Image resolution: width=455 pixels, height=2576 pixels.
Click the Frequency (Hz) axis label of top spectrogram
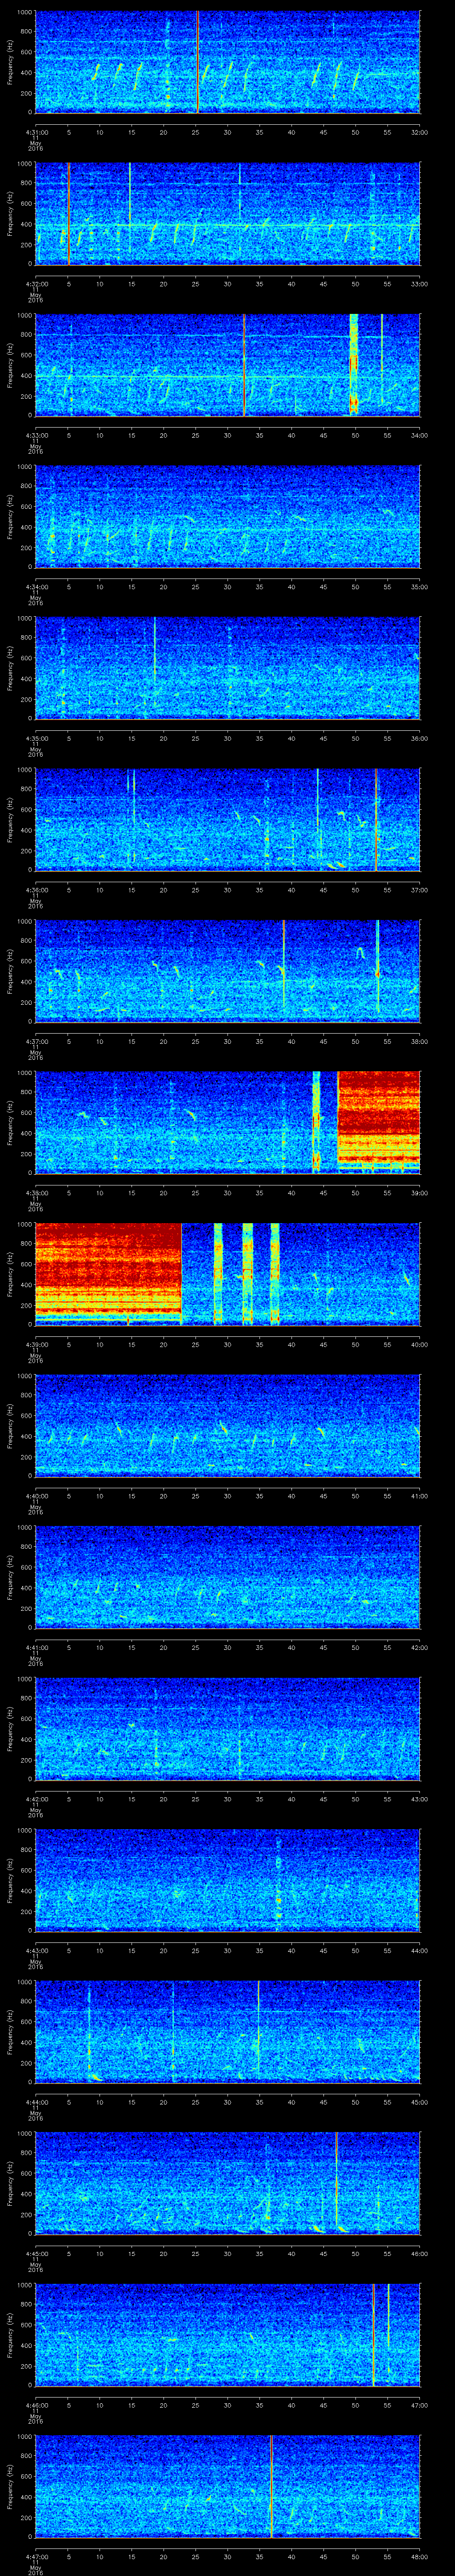10,61
